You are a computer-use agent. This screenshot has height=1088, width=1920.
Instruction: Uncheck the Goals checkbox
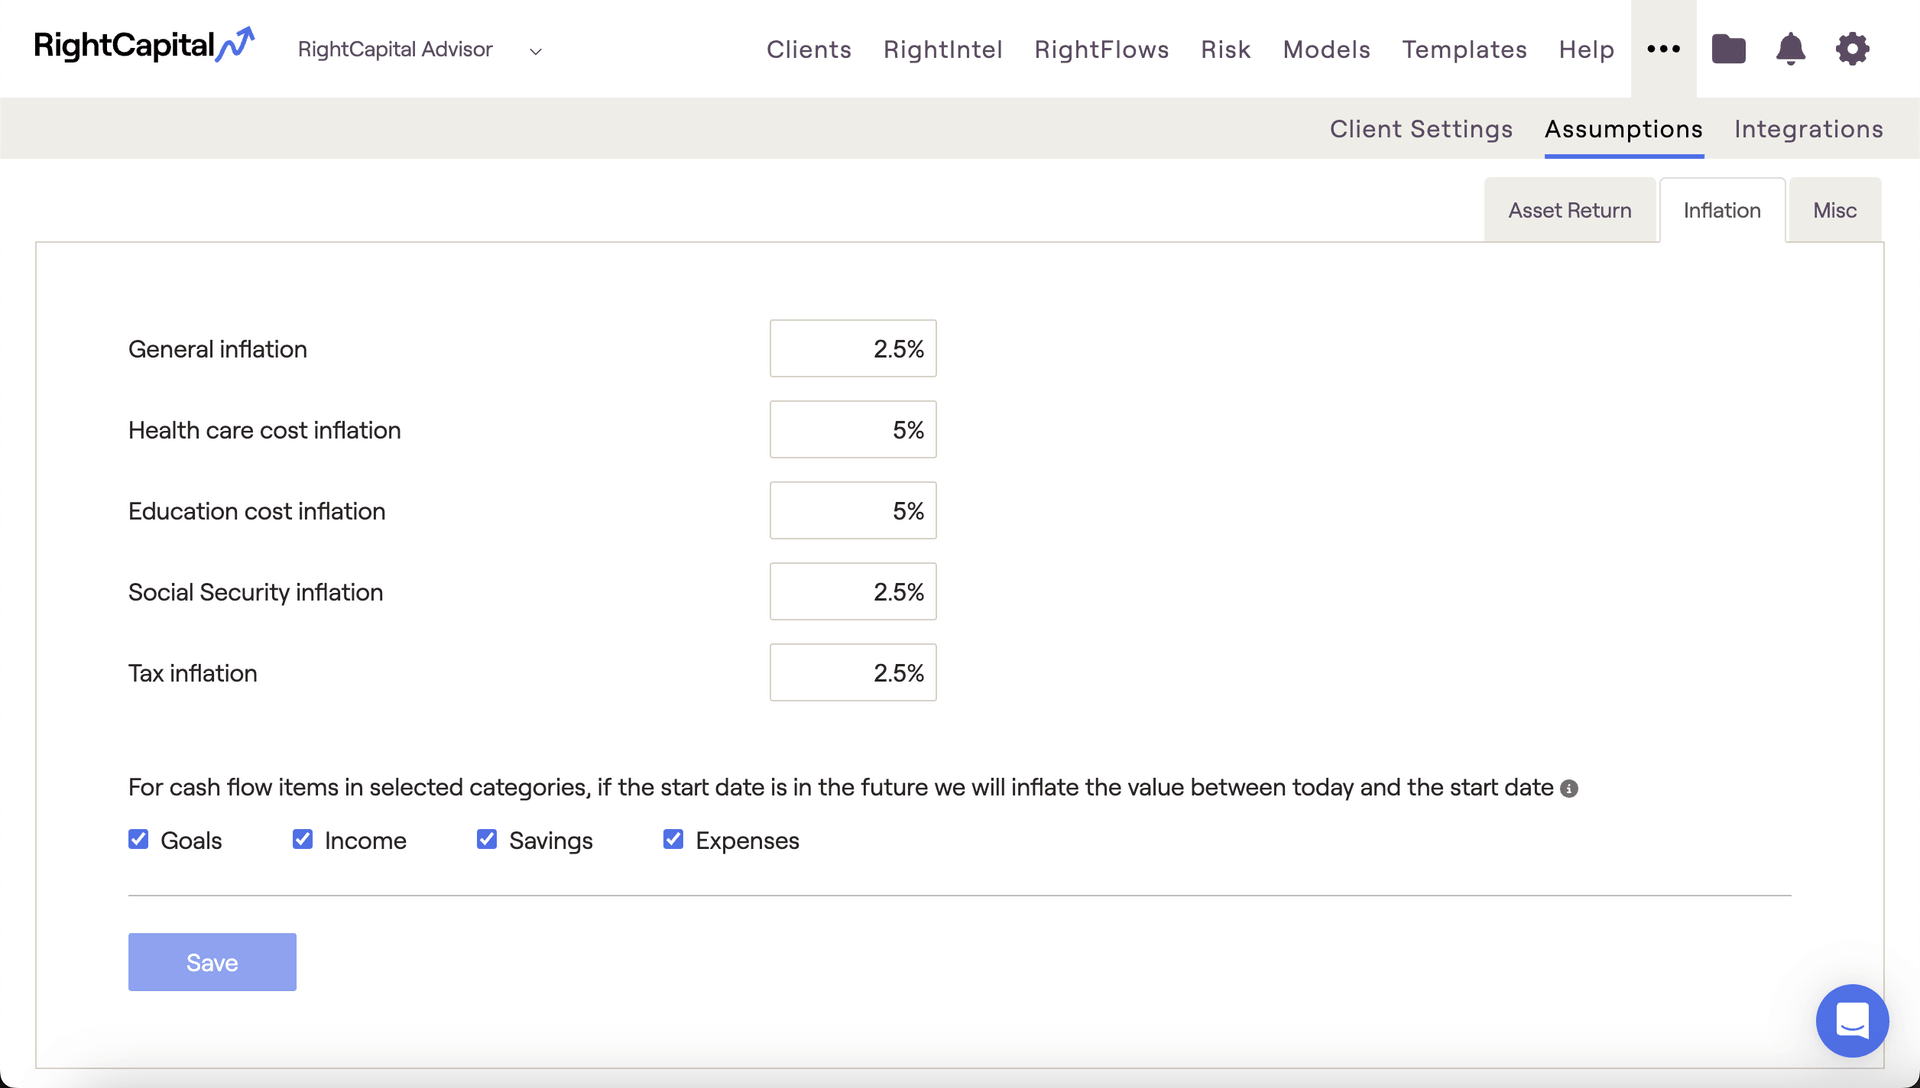click(x=138, y=840)
